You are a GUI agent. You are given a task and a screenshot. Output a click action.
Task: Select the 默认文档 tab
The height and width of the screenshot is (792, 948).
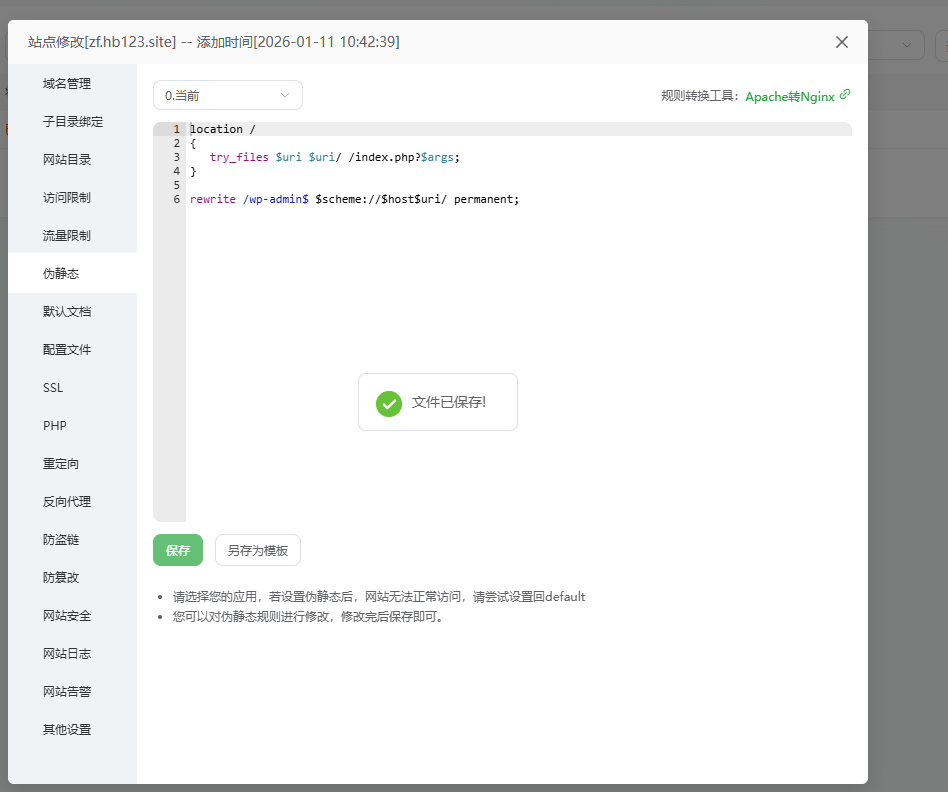click(x=67, y=312)
